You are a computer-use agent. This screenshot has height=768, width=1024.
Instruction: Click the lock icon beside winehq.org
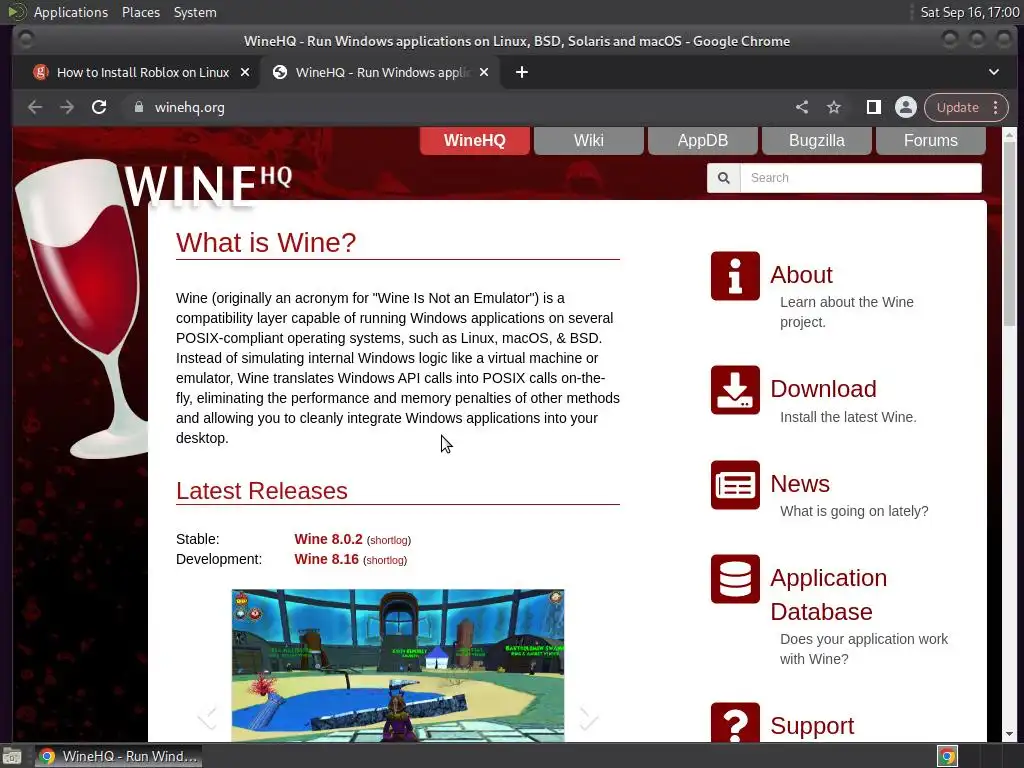click(x=138, y=107)
